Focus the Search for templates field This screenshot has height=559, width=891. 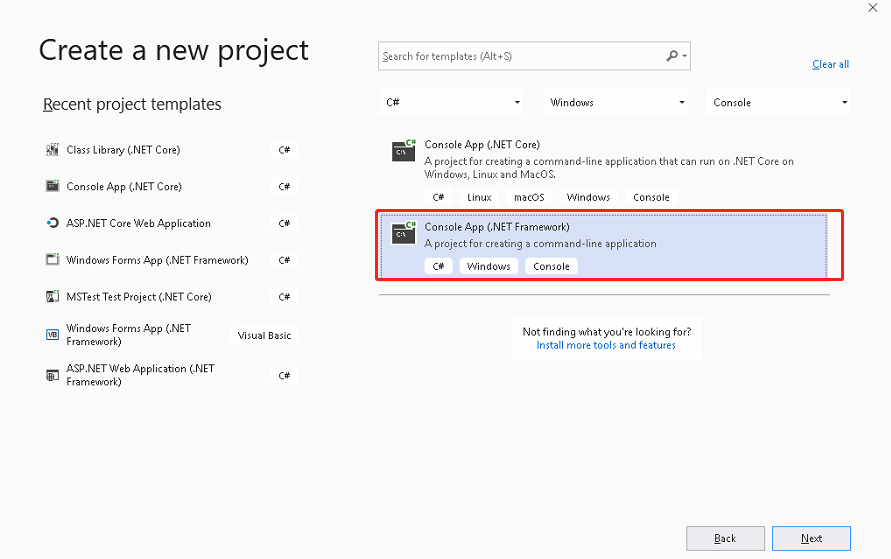(520, 56)
